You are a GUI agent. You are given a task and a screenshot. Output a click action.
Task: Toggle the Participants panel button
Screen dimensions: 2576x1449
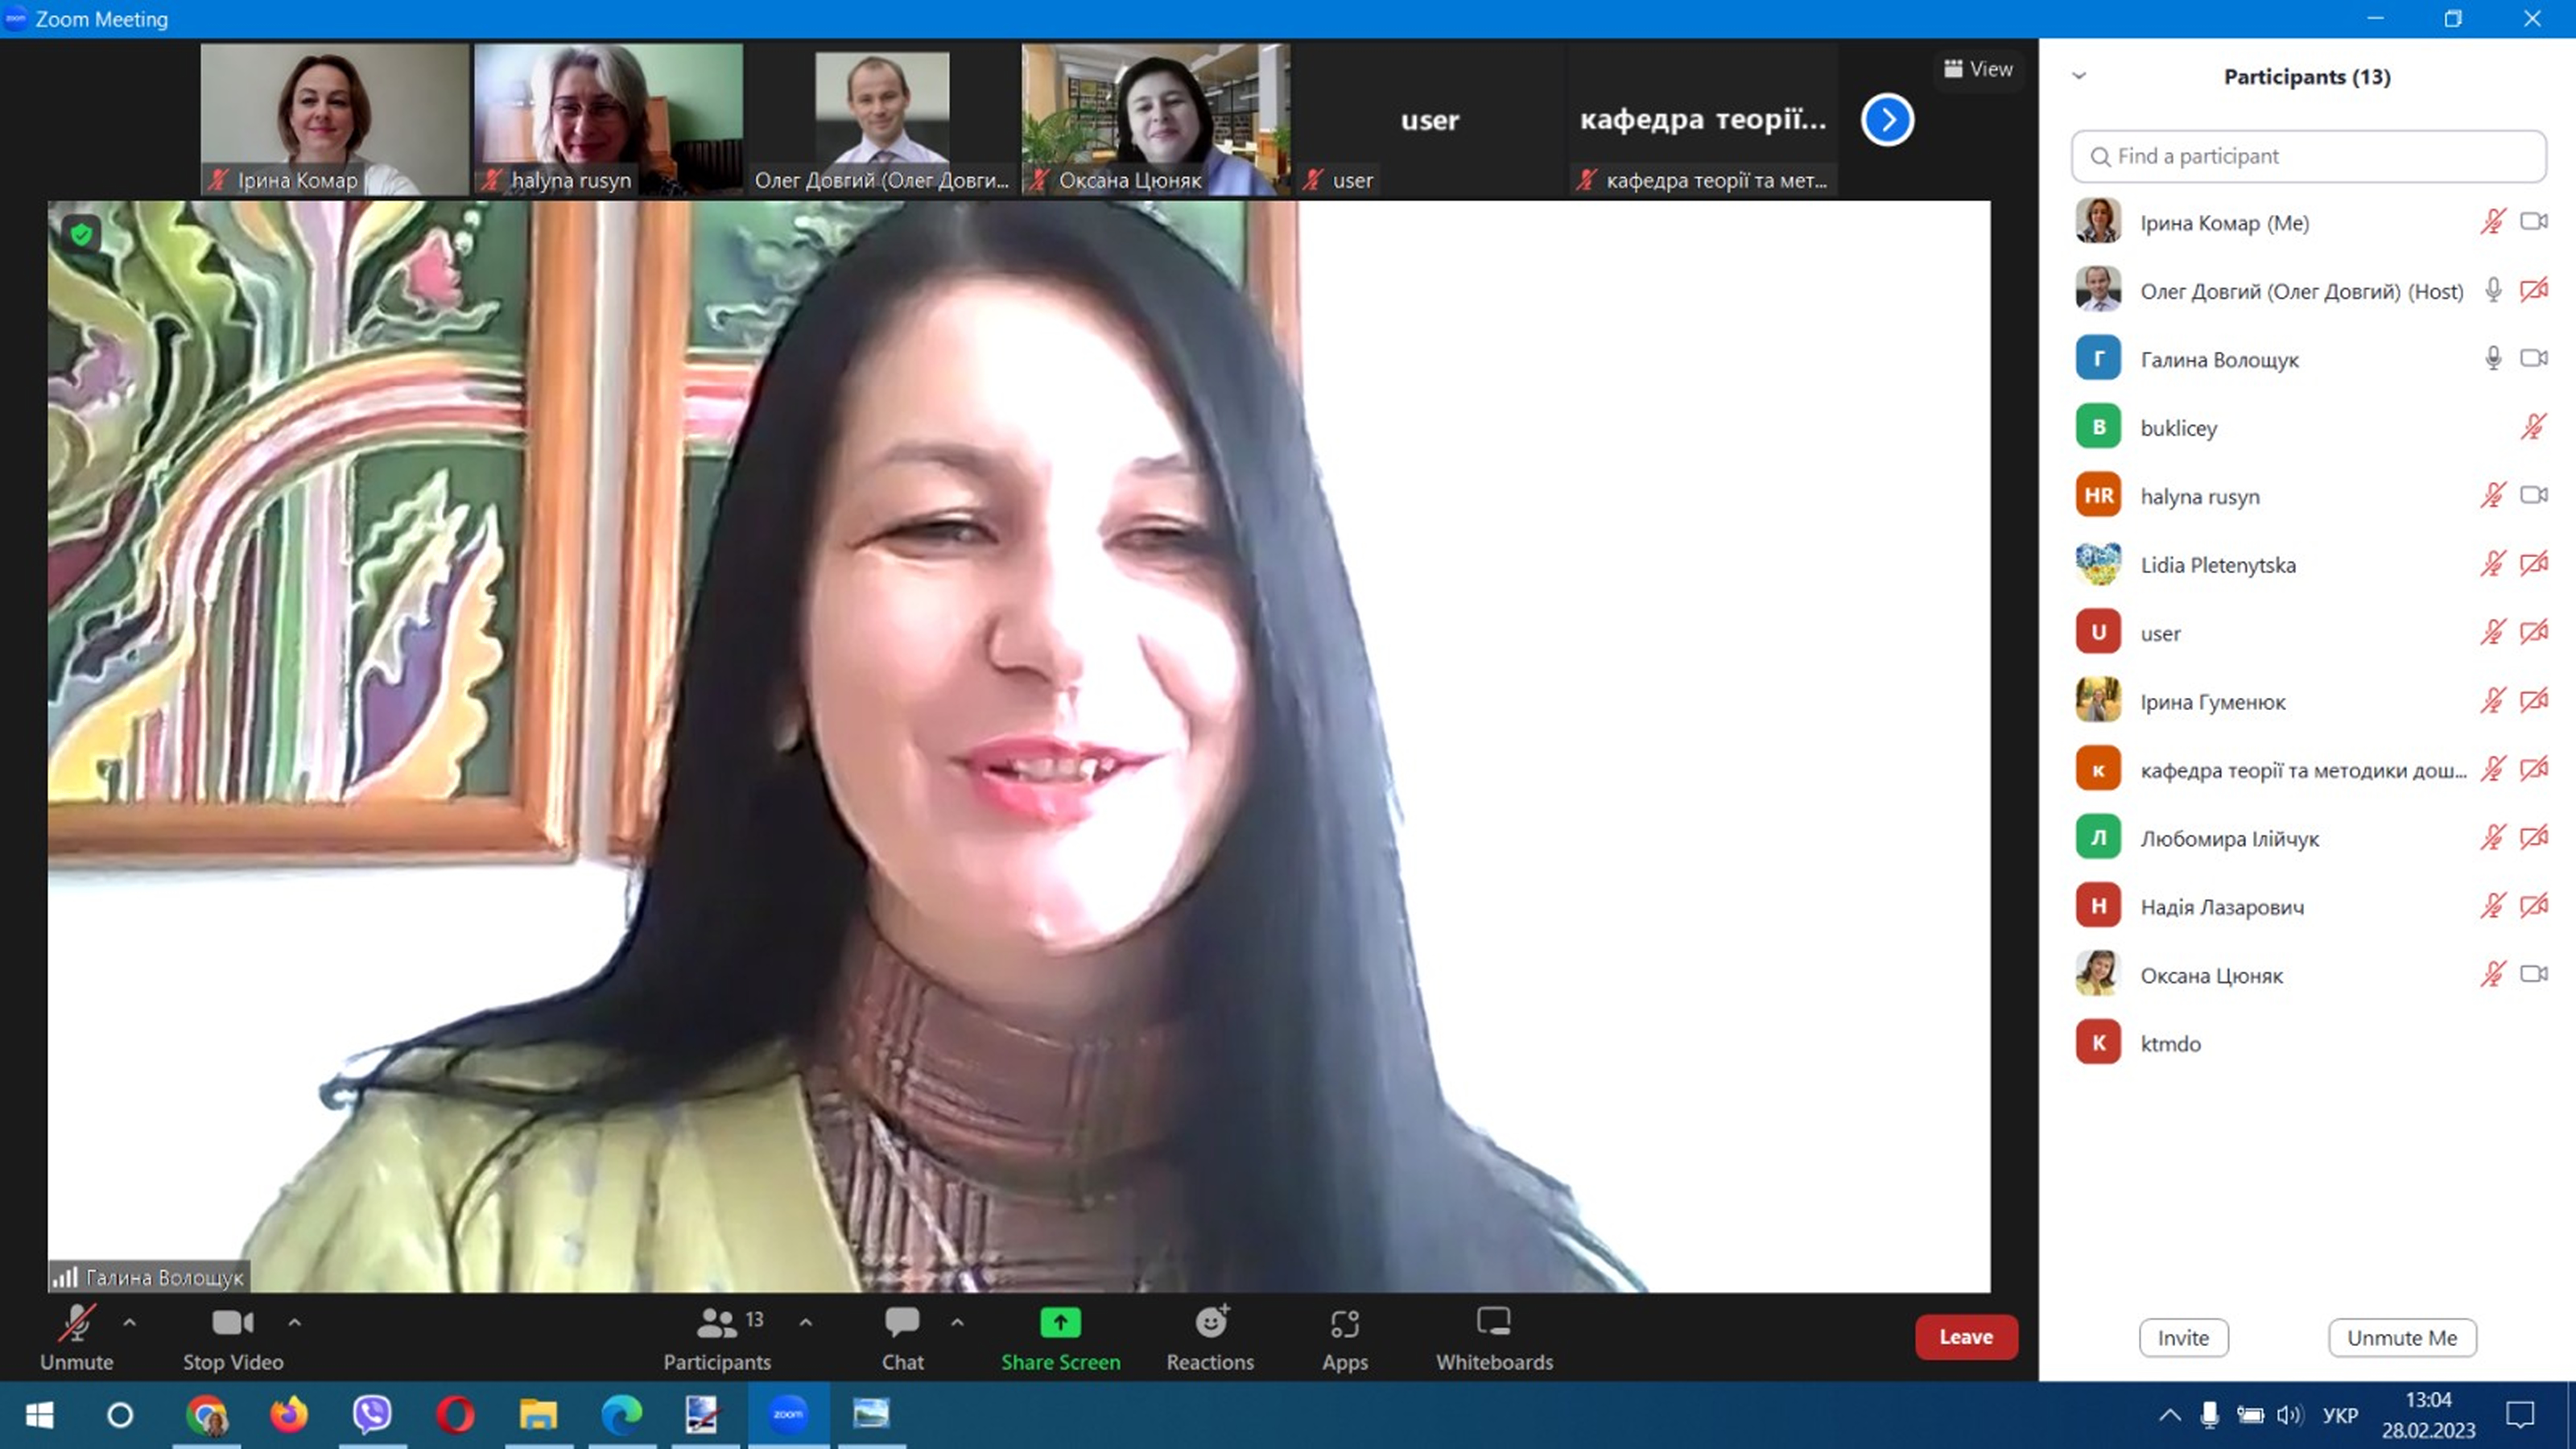click(717, 1323)
